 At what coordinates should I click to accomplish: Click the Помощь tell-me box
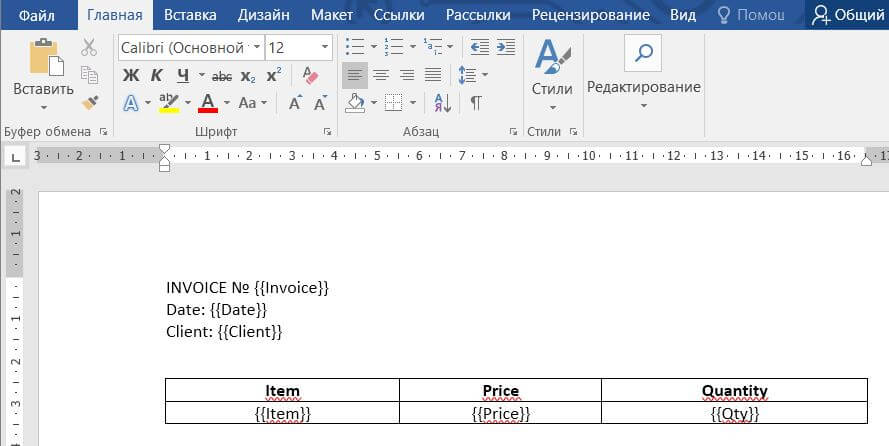pos(751,15)
